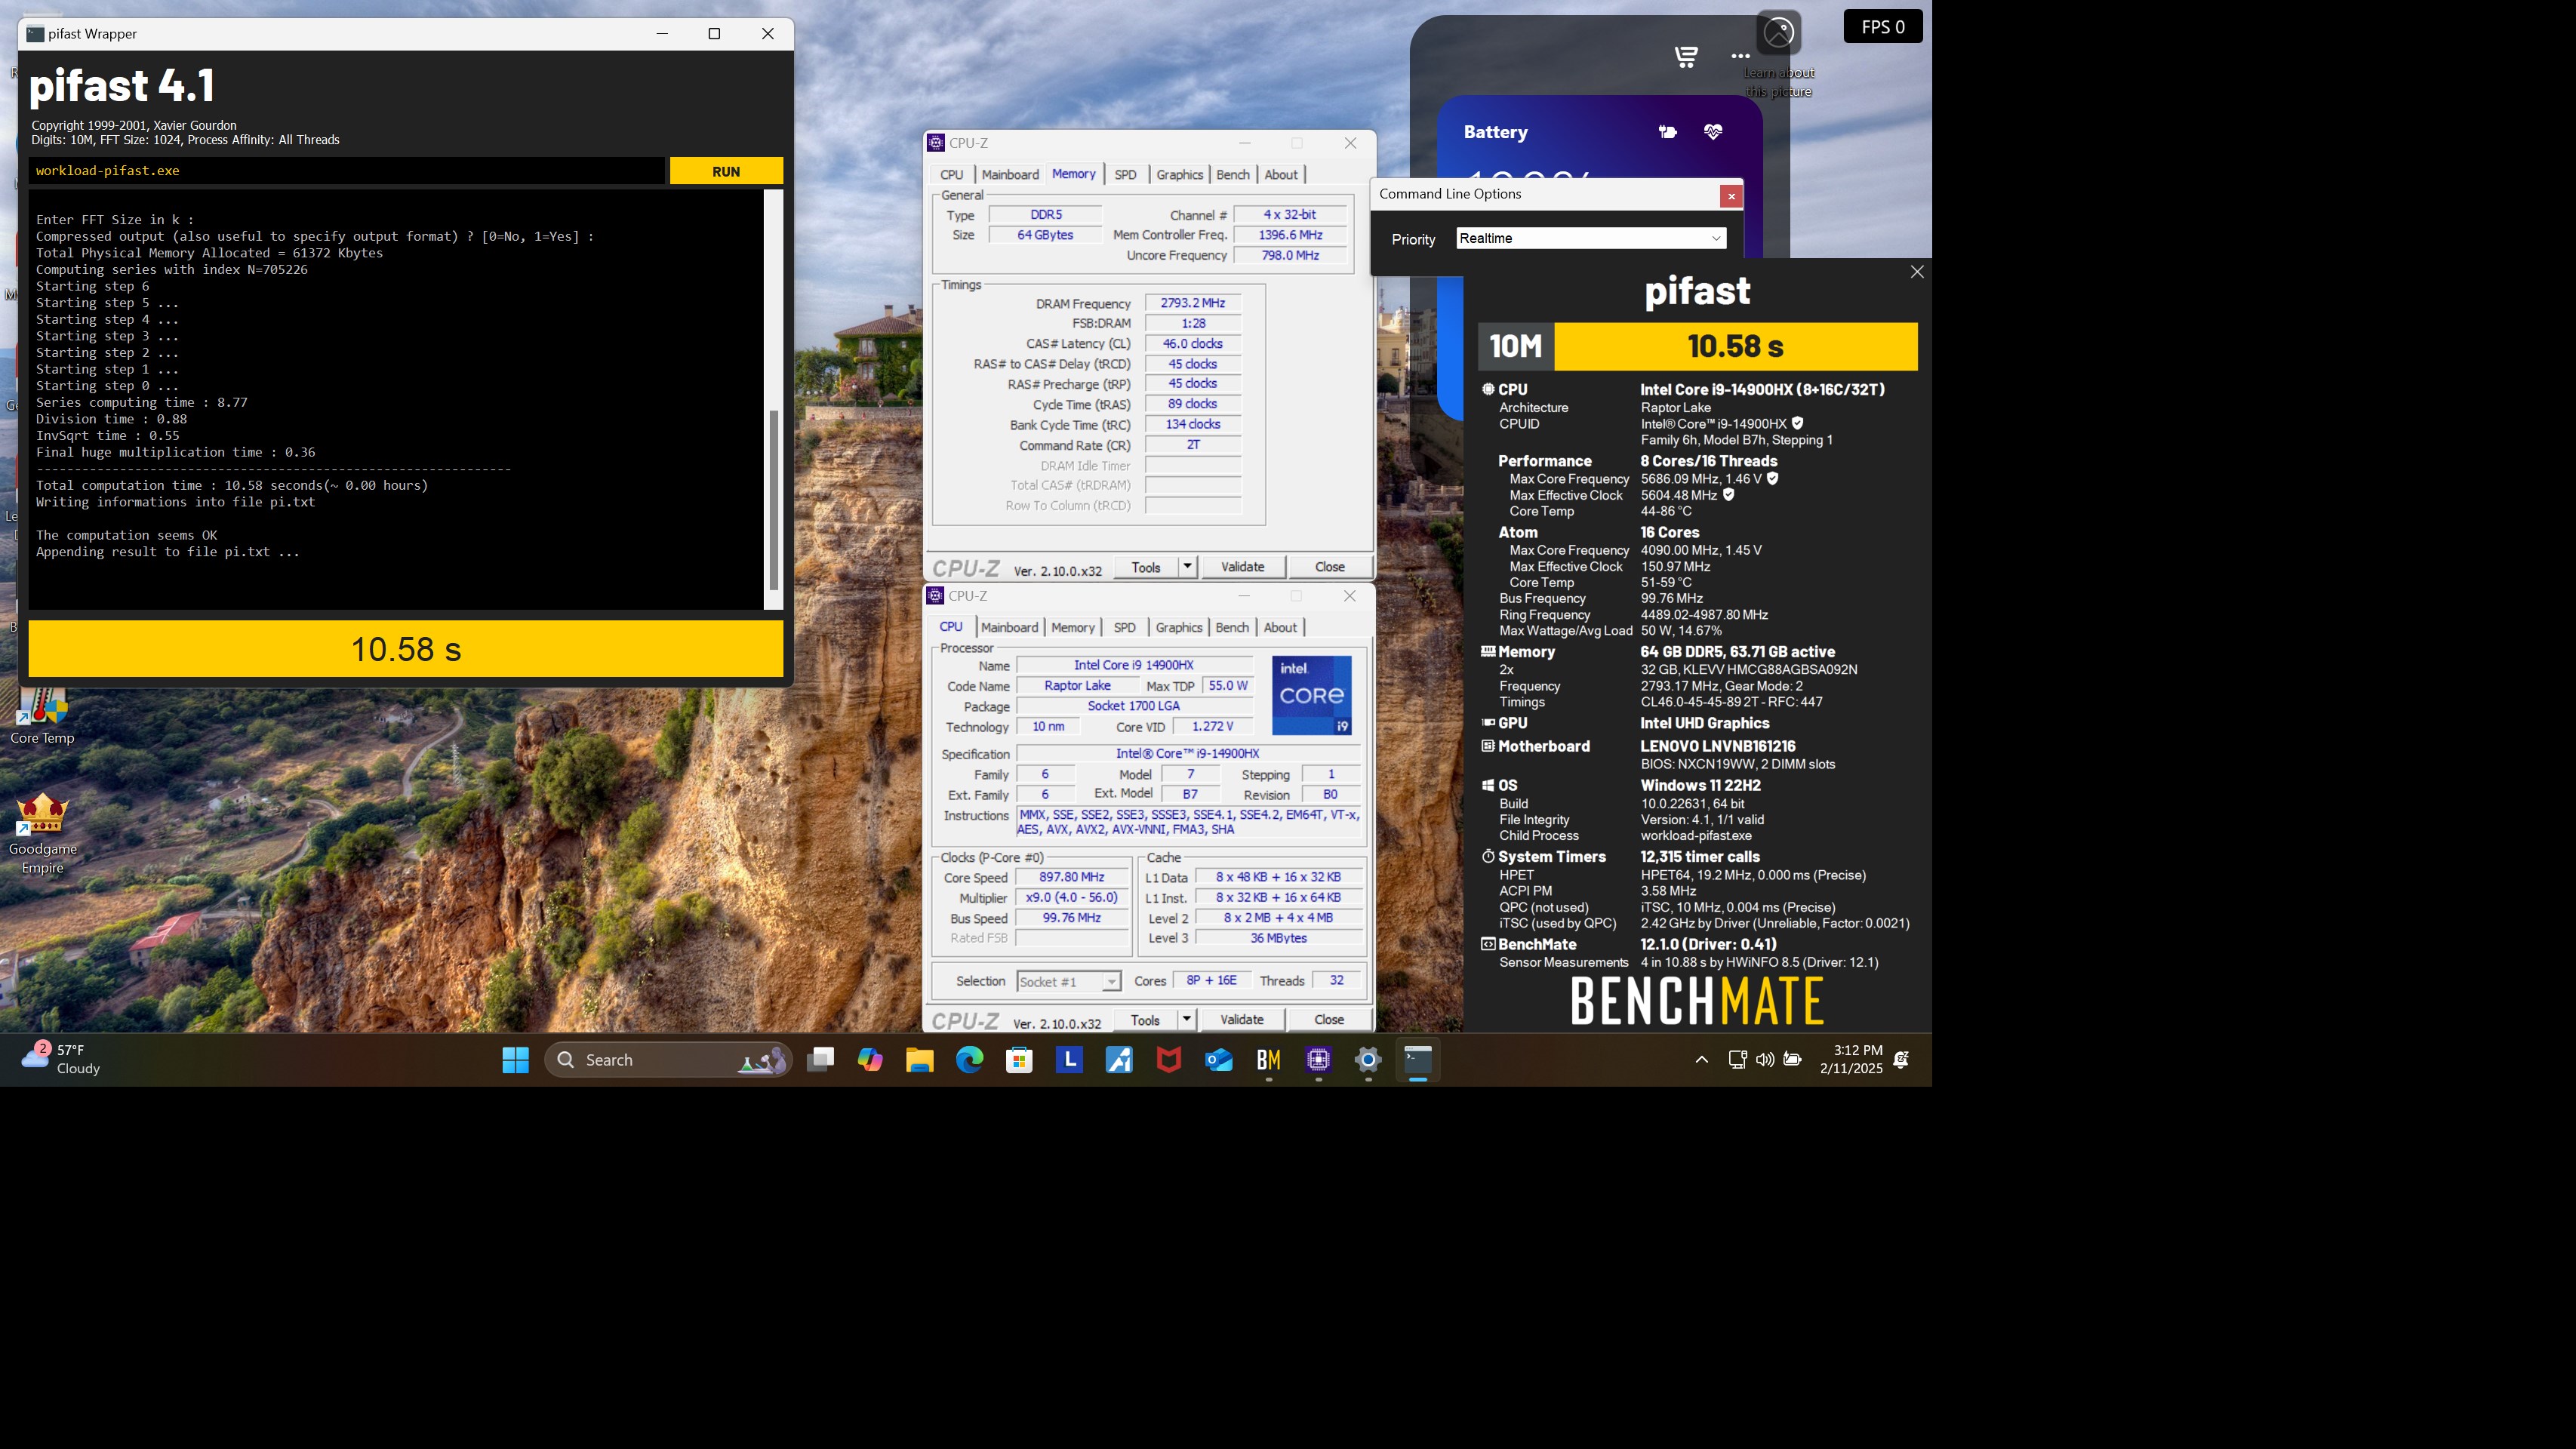2576x1449 pixels.
Task: Open the Priority dropdown set to Realtime
Action: (x=1591, y=238)
